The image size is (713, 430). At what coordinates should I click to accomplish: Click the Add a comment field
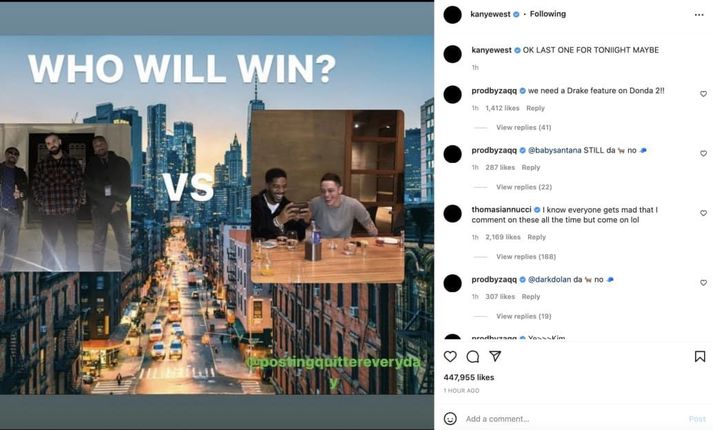(573, 419)
